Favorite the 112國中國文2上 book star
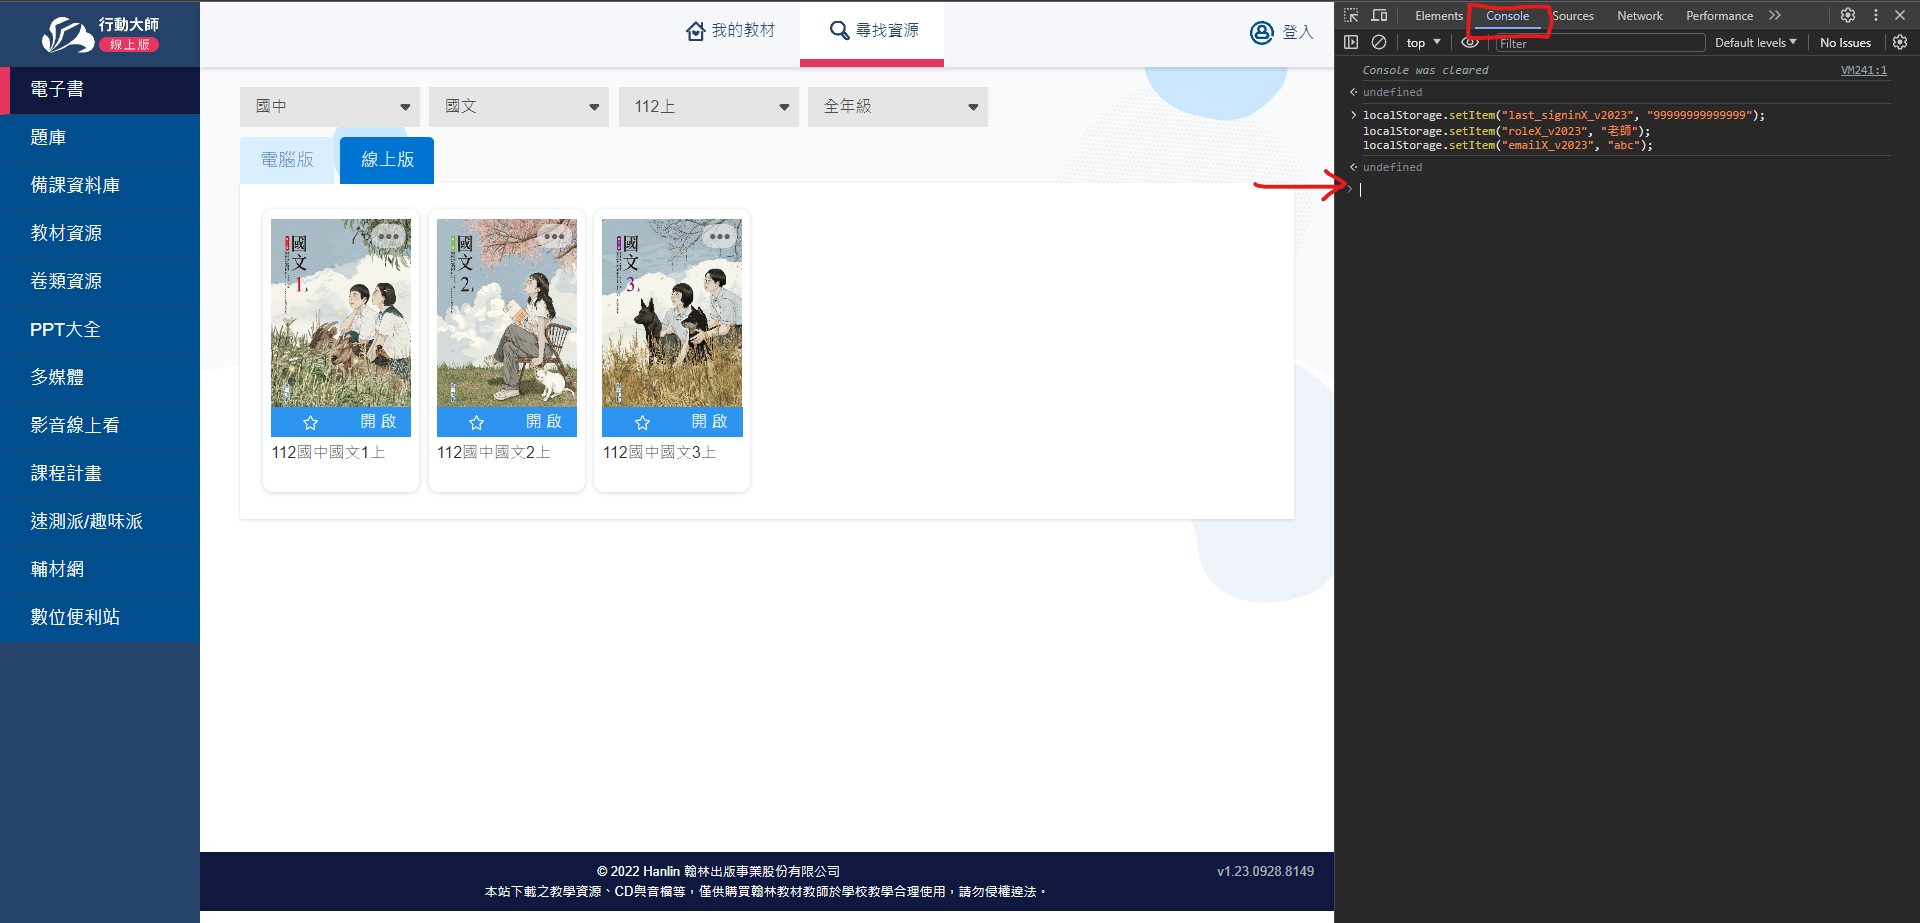1920x923 pixels. 477,422
